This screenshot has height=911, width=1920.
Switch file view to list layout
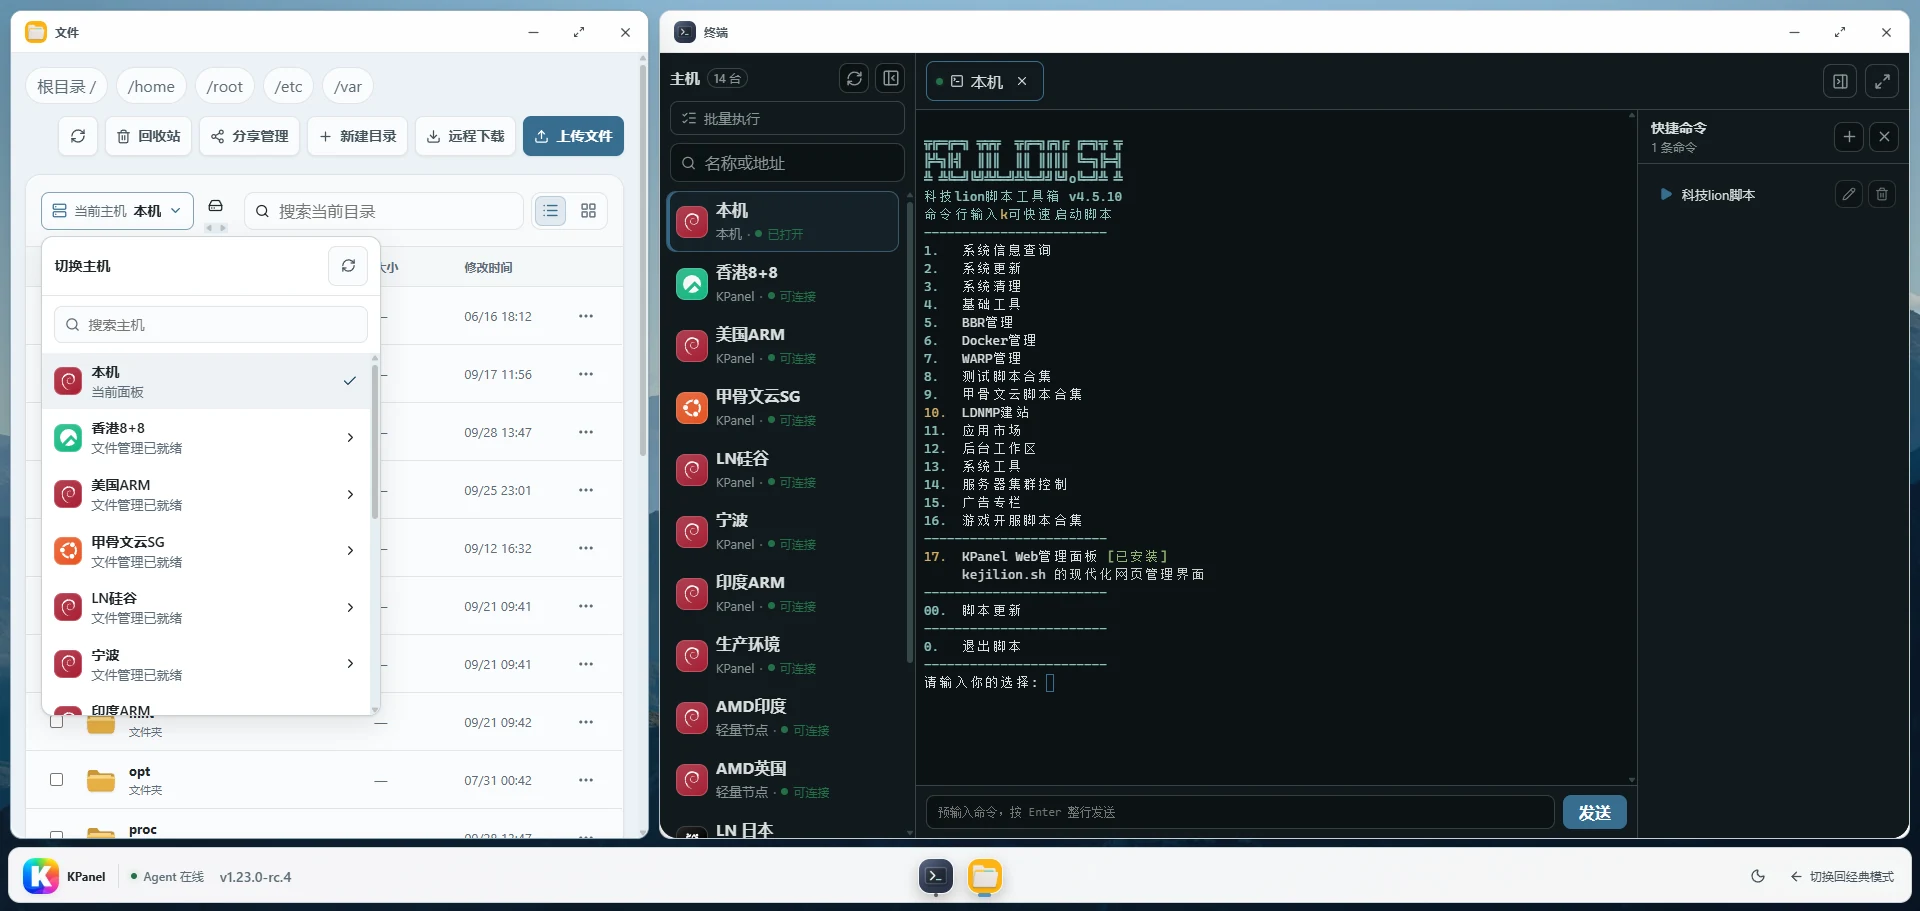550,211
